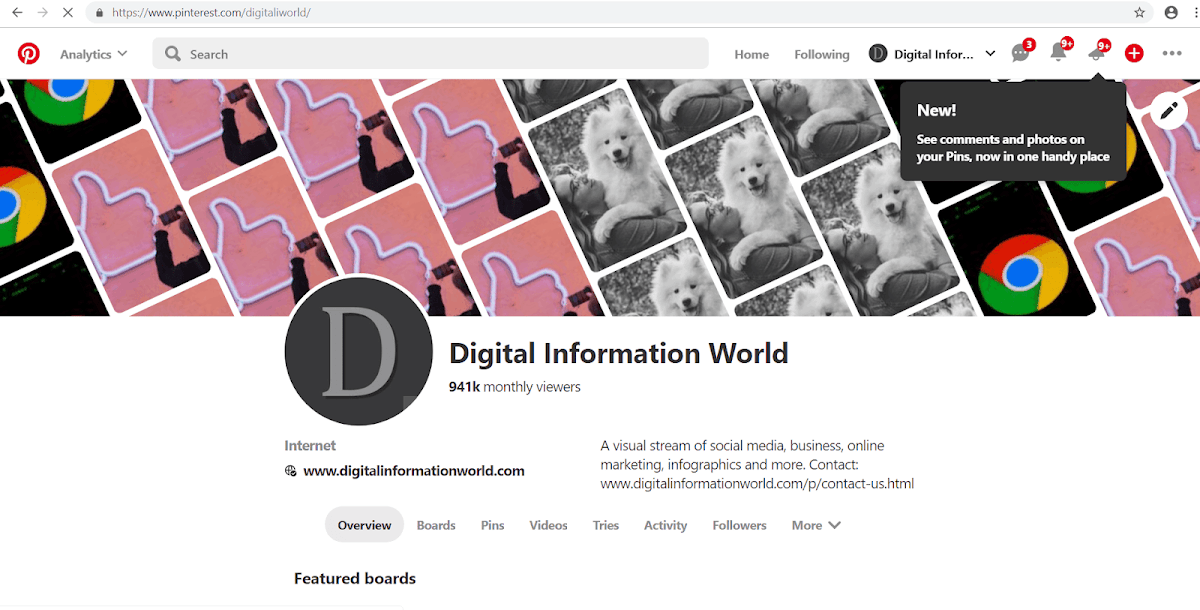Click the D profile avatar picture
The image size is (1200, 610).
click(x=359, y=352)
